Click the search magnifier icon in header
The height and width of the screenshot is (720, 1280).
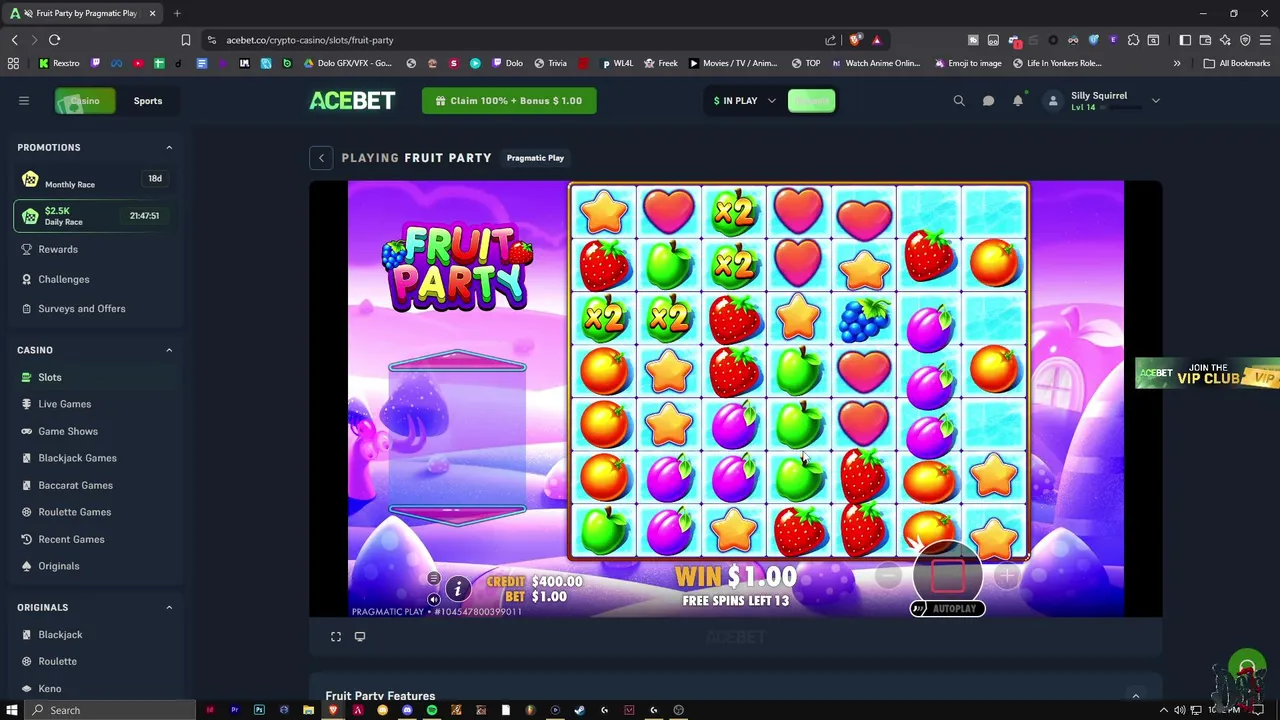(959, 100)
